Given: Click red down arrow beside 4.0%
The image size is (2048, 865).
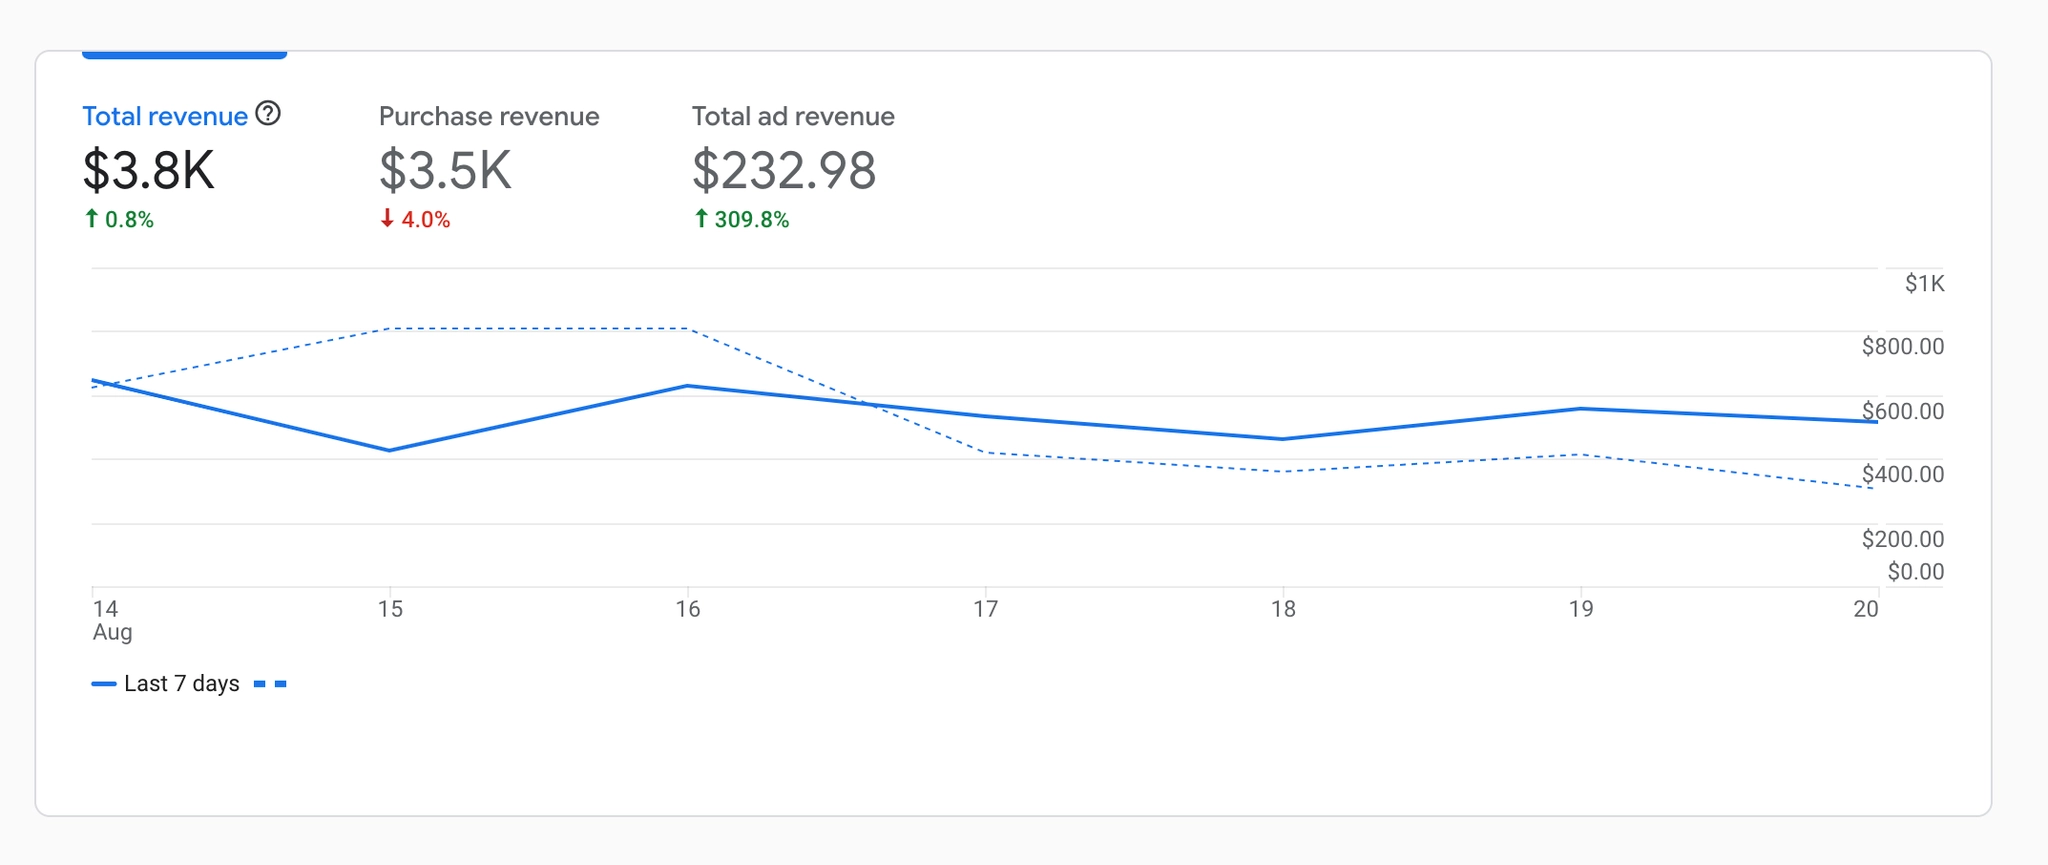Looking at the screenshot, I should 387,219.
